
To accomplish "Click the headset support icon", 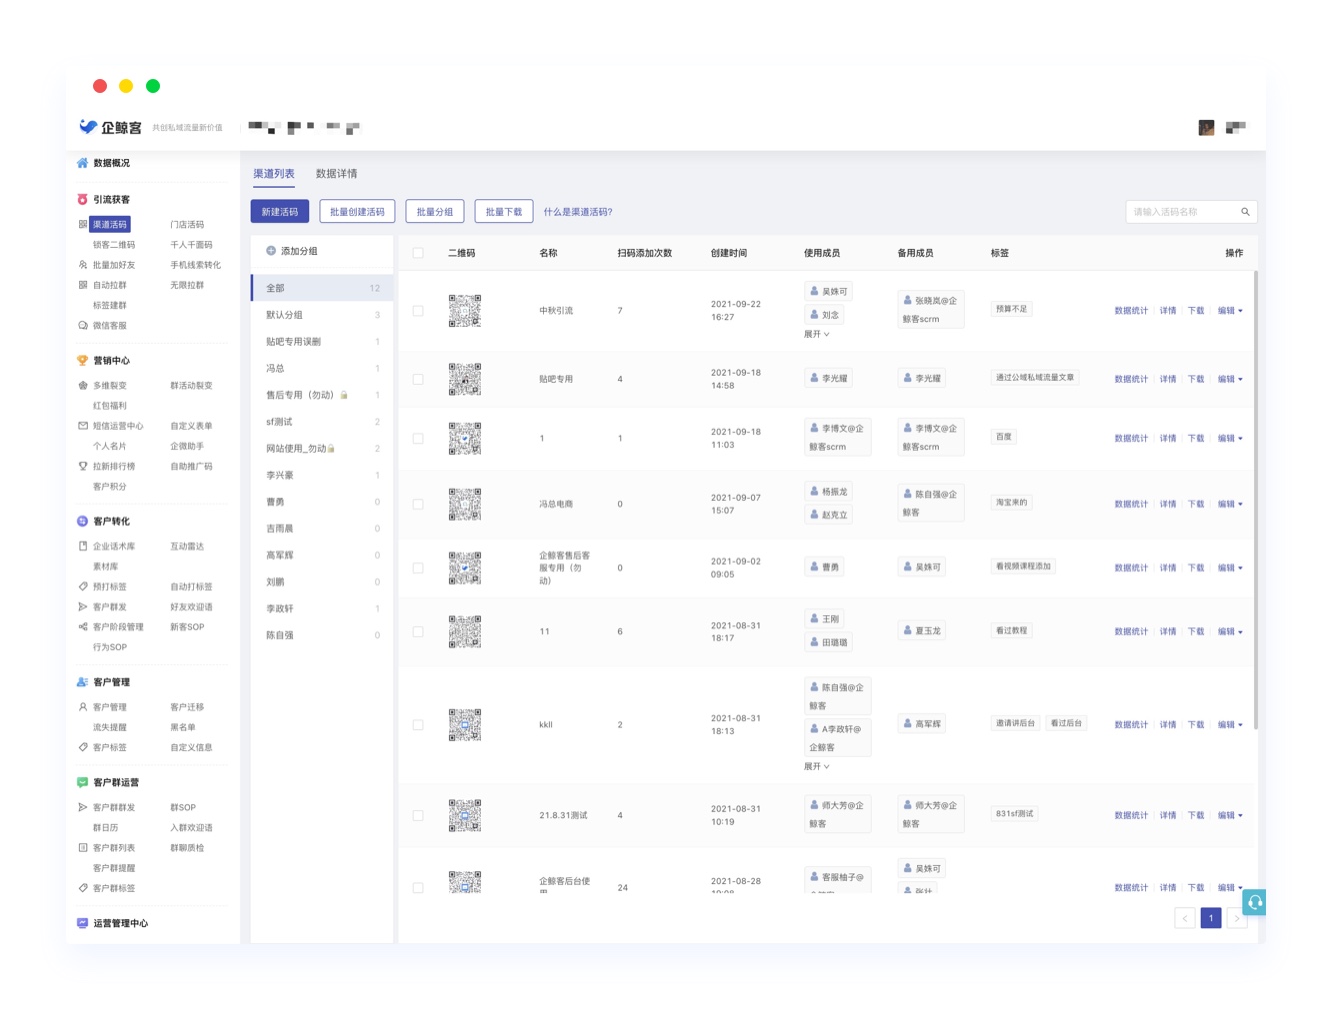I will tap(1254, 902).
